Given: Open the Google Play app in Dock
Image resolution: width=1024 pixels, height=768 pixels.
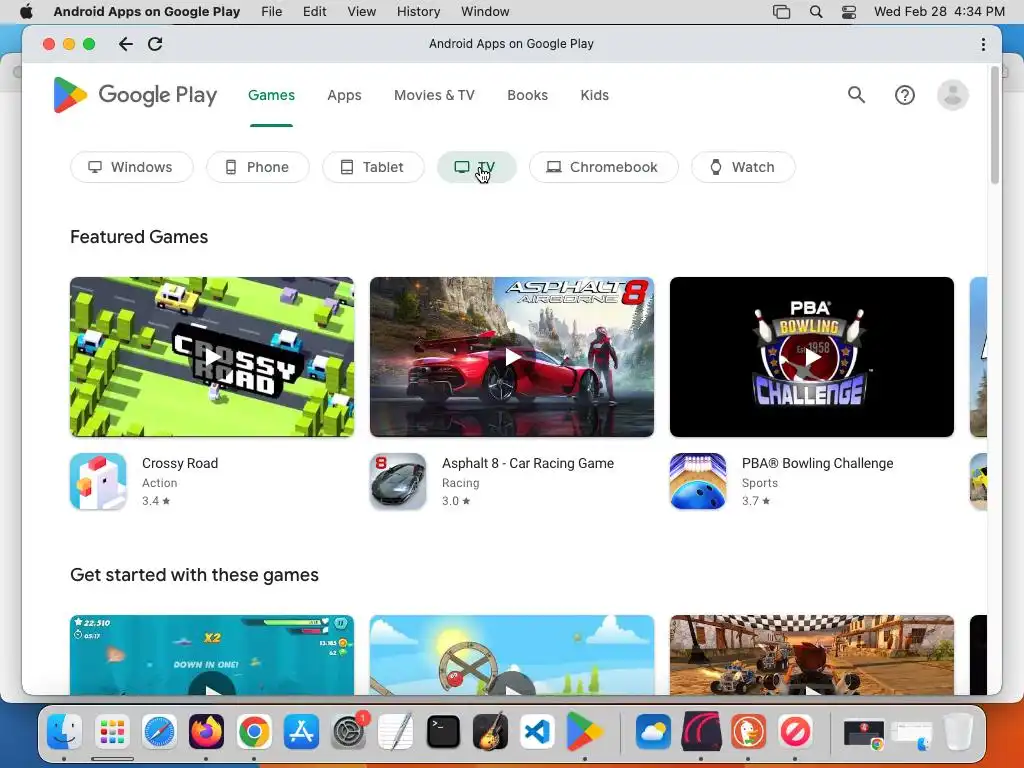Looking at the screenshot, I should click(x=584, y=731).
